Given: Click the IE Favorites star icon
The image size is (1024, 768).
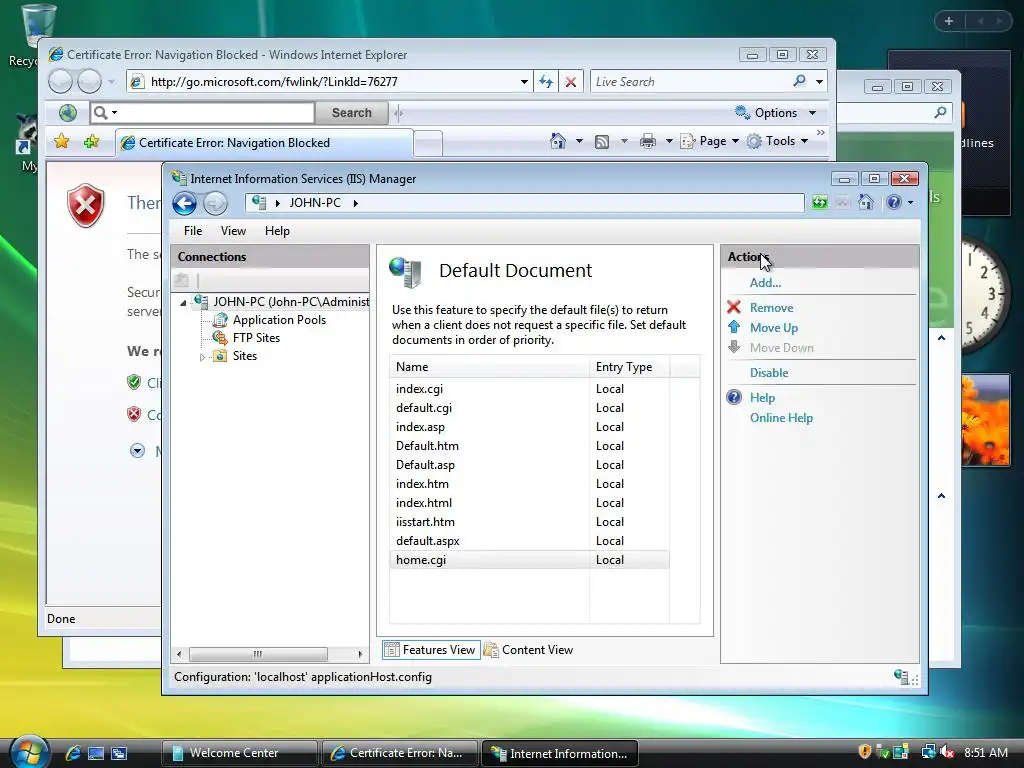Looking at the screenshot, I should tap(61, 142).
